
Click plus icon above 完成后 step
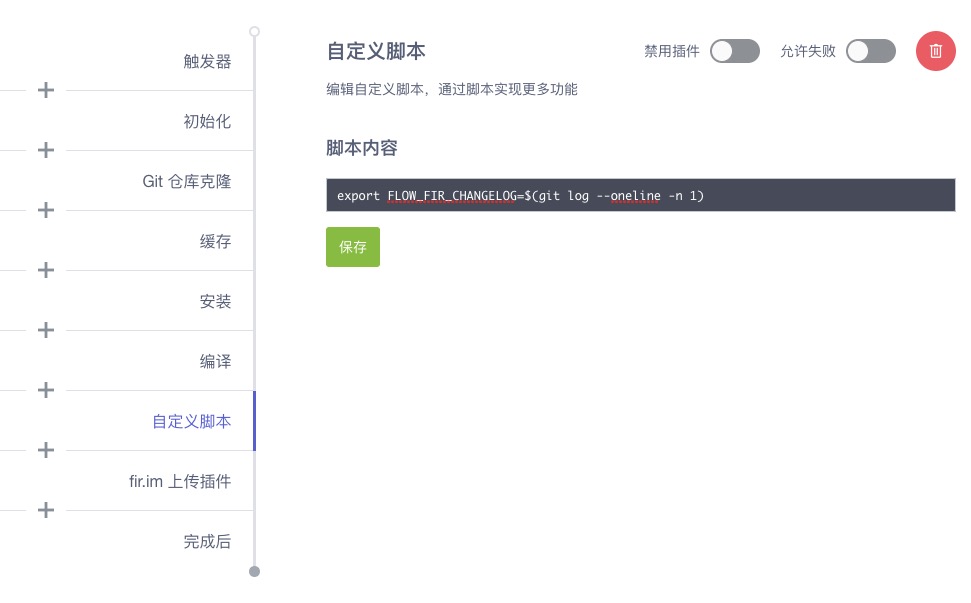click(45, 510)
